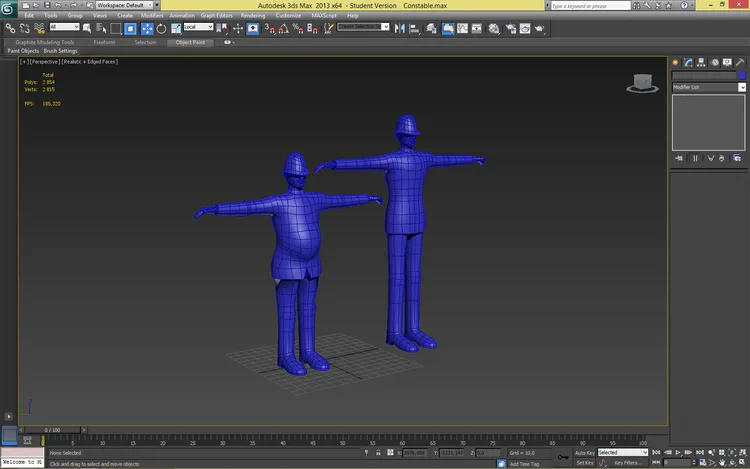750x469 pixels.
Task: Open the Brush Settings panel
Action: pos(60,51)
